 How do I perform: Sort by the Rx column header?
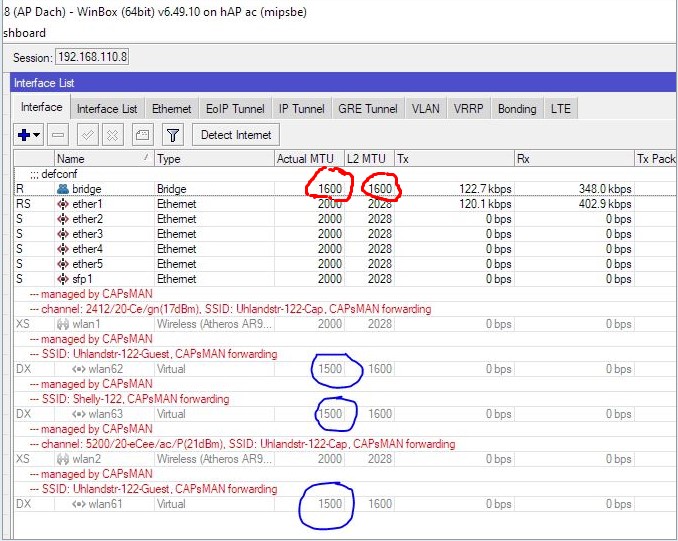(x=574, y=159)
